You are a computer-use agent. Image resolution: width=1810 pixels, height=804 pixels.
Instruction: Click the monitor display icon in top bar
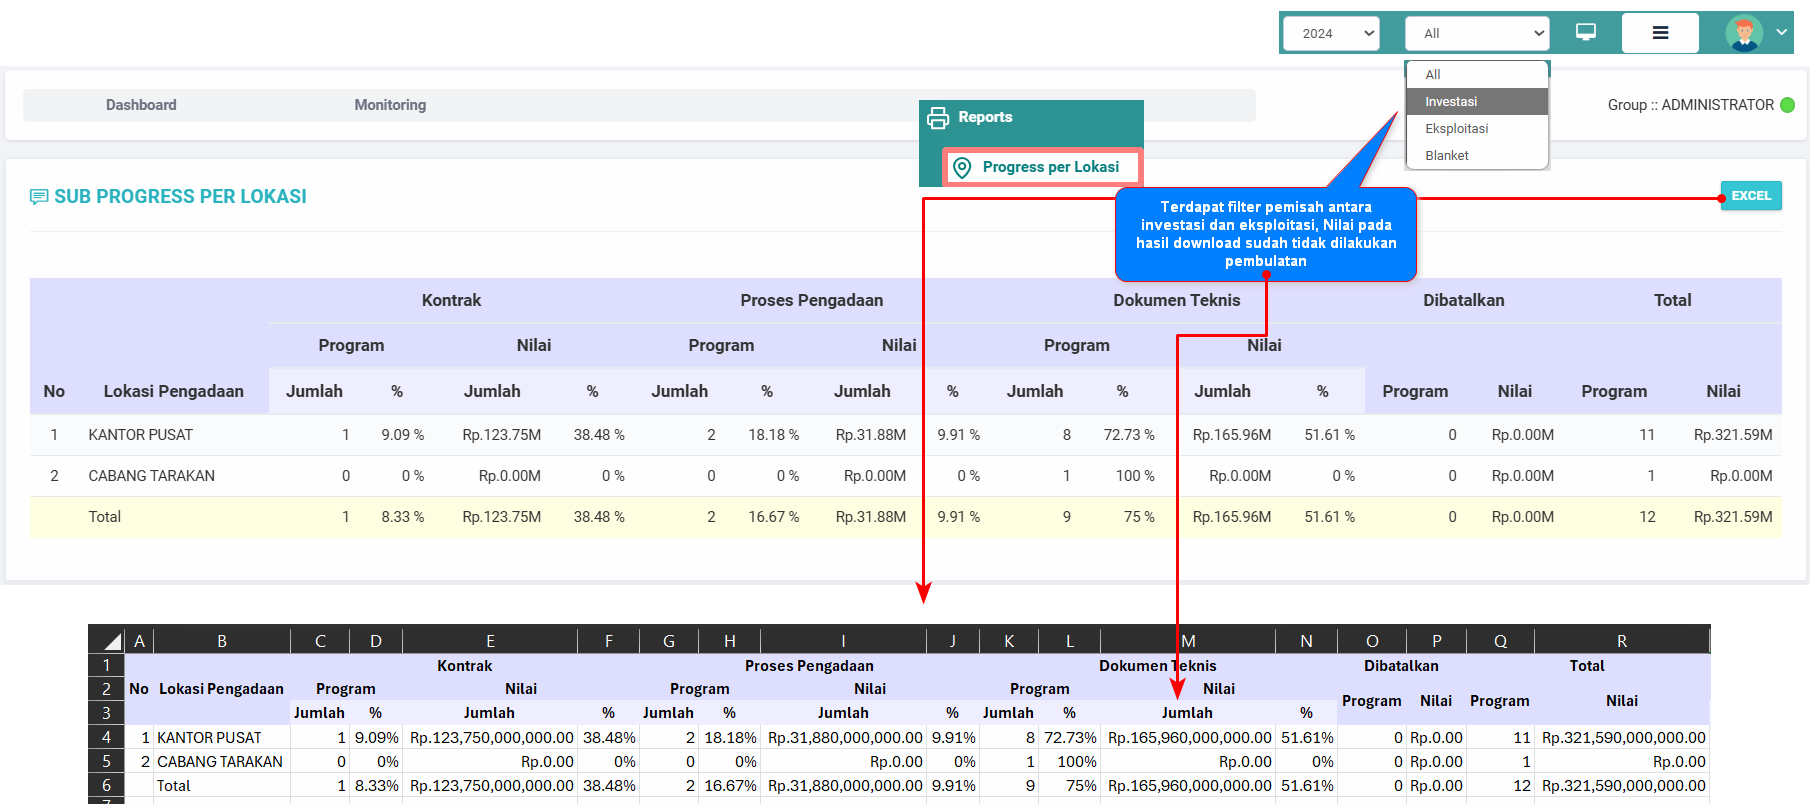[1585, 33]
